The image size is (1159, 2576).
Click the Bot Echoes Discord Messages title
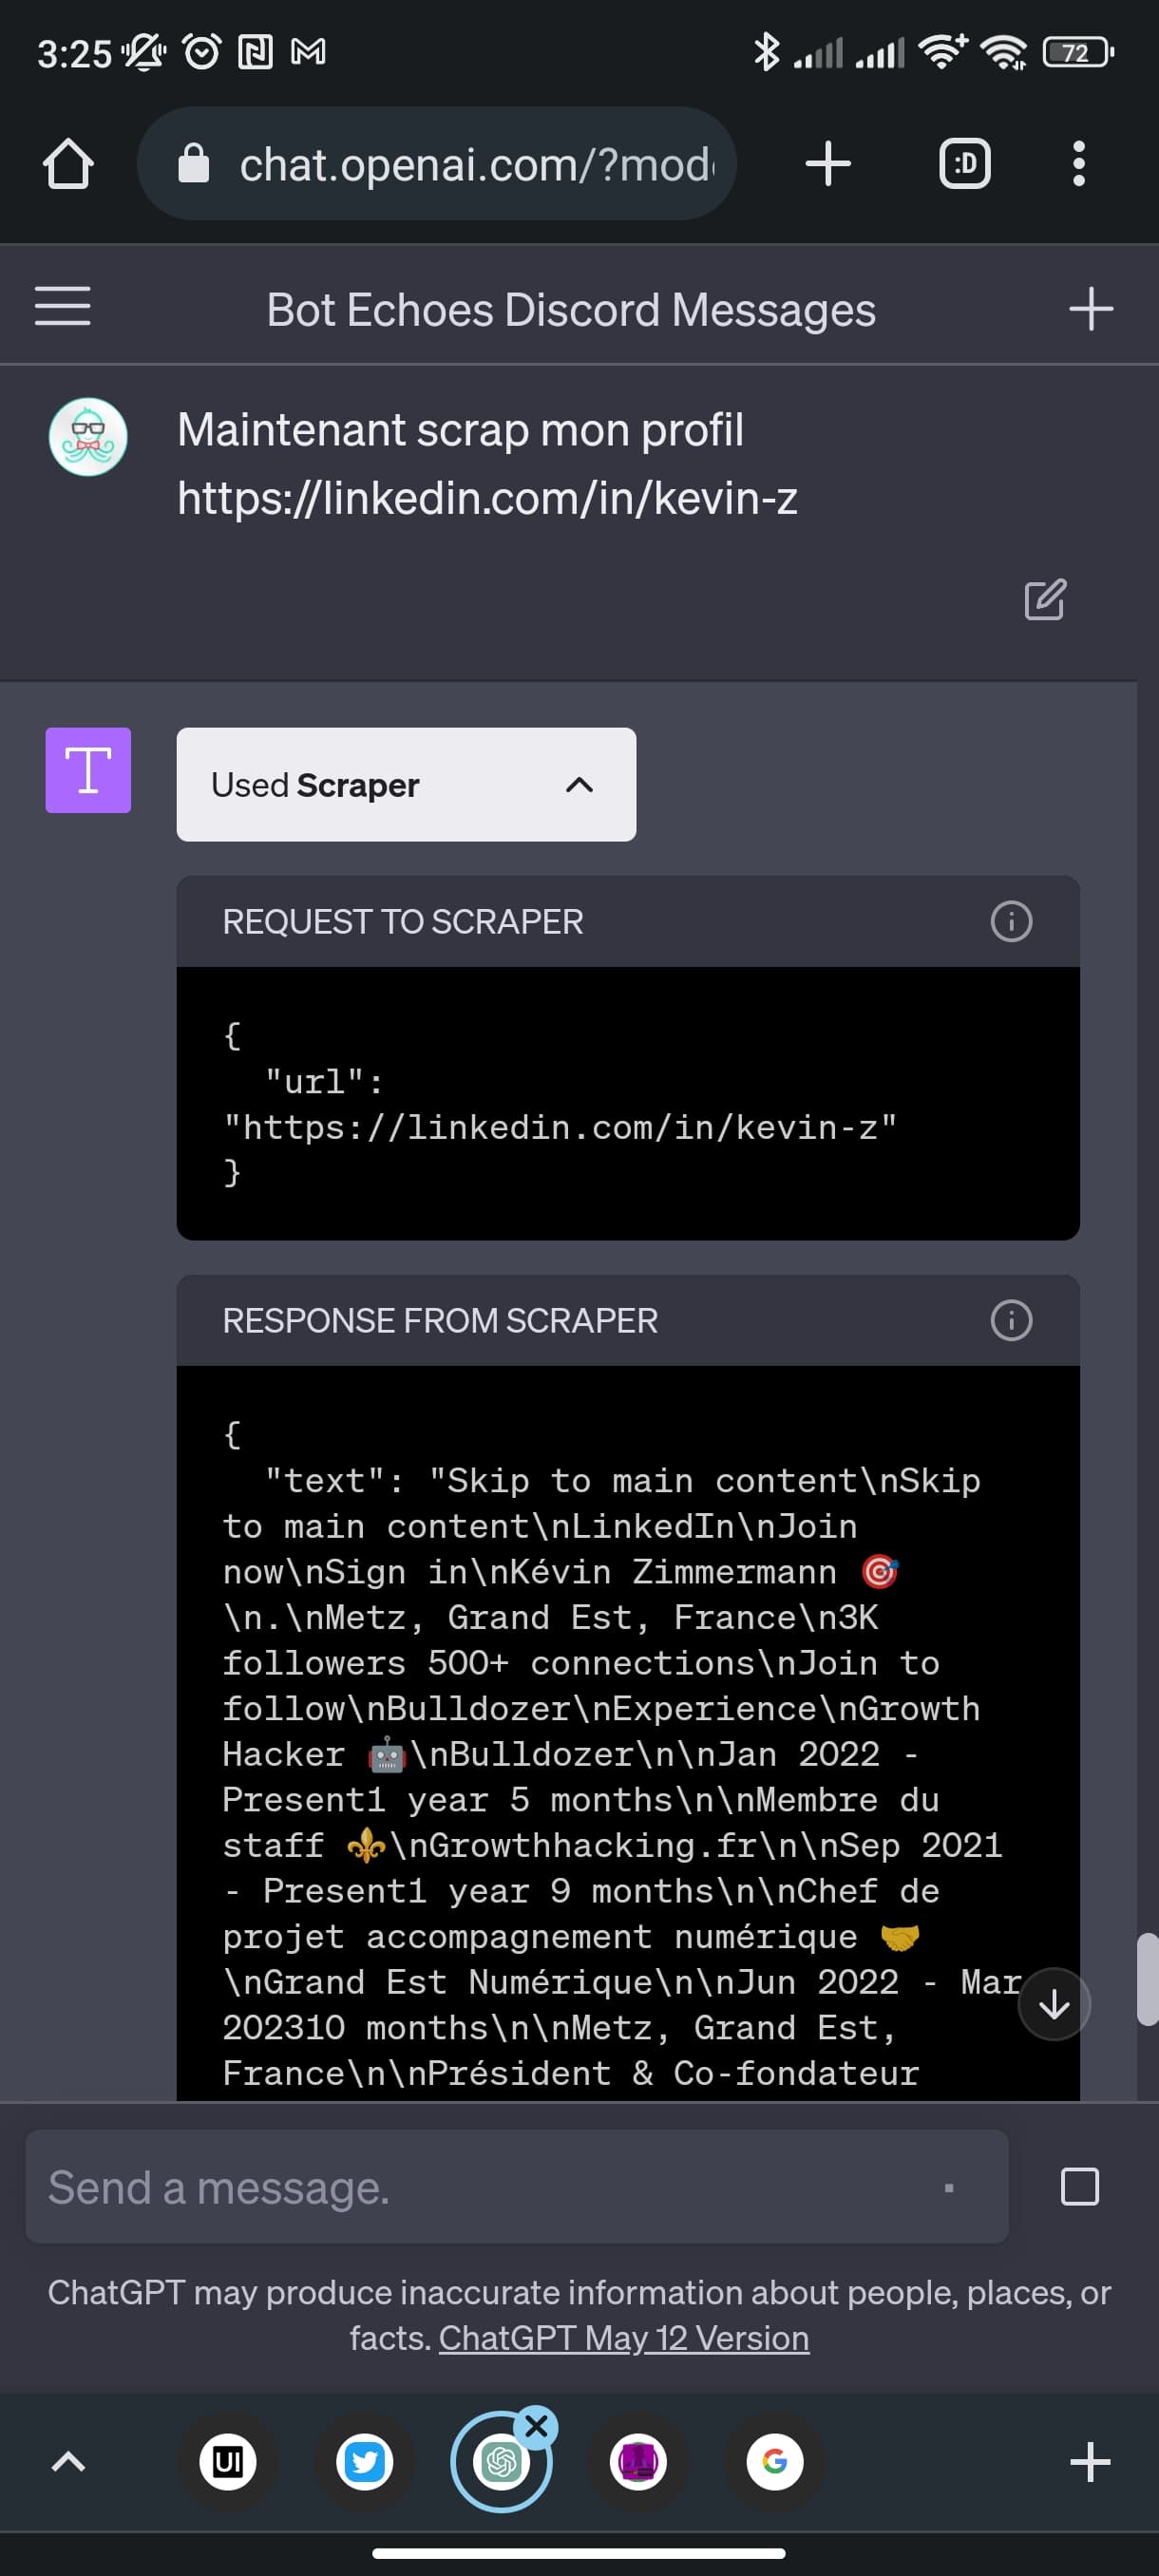pyautogui.click(x=571, y=309)
